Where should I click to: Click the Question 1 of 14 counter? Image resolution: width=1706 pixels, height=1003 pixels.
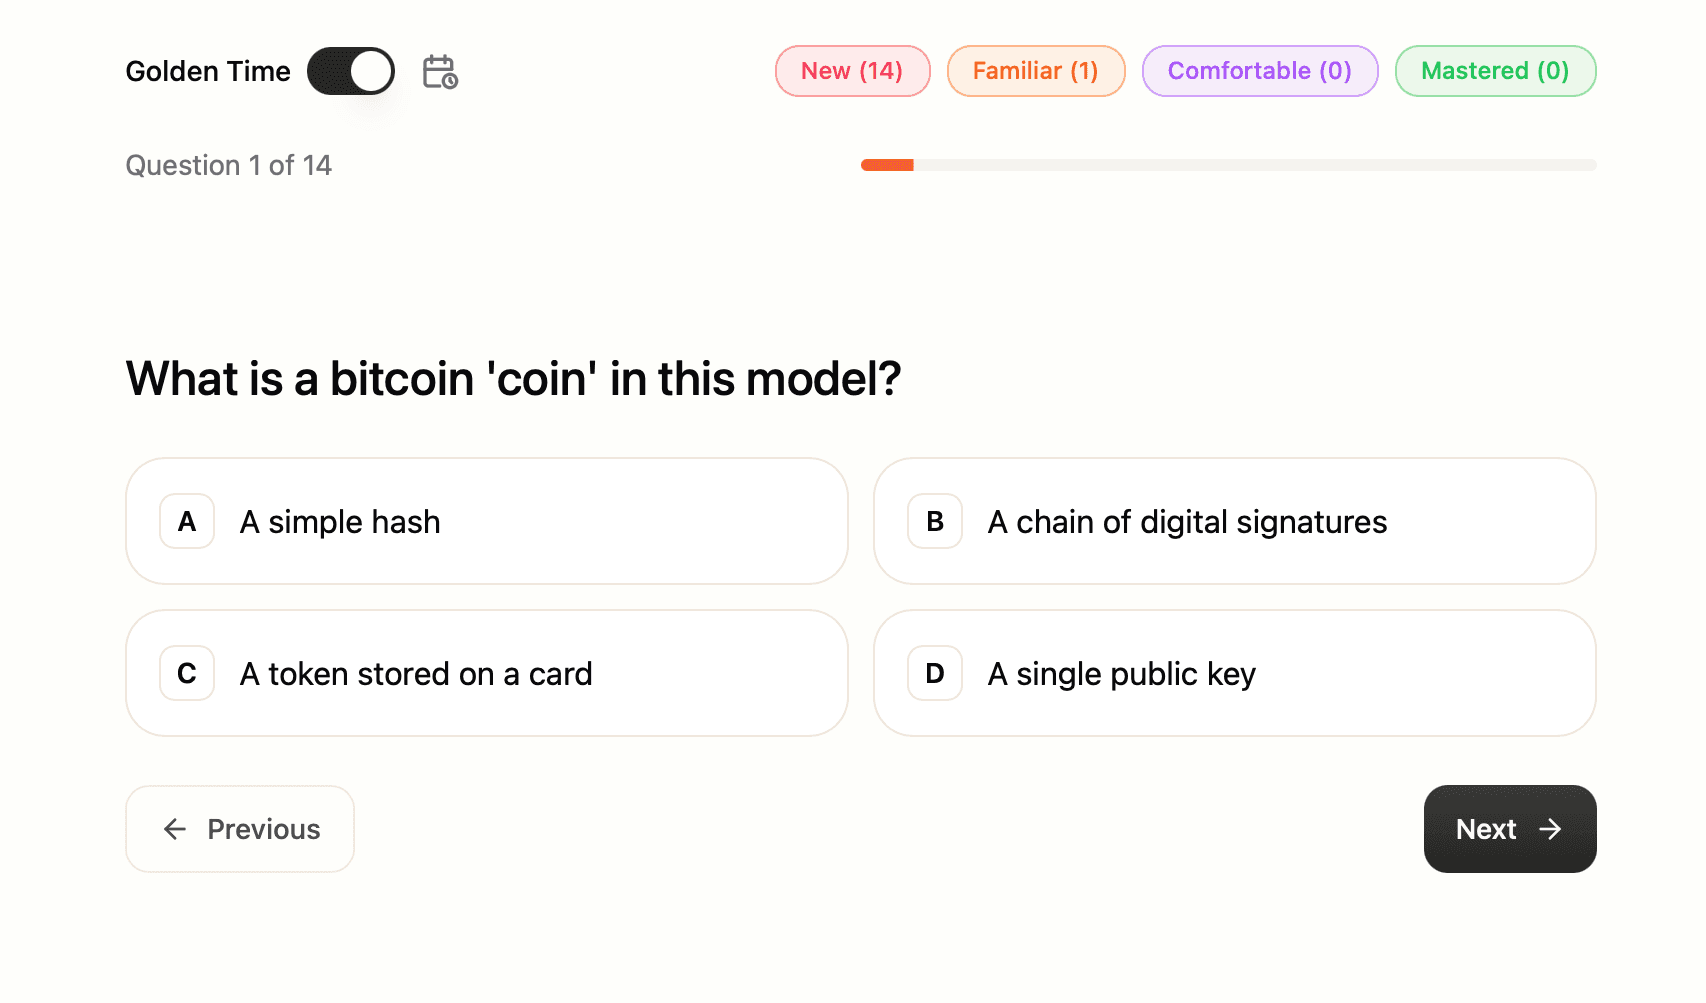(x=228, y=165)
